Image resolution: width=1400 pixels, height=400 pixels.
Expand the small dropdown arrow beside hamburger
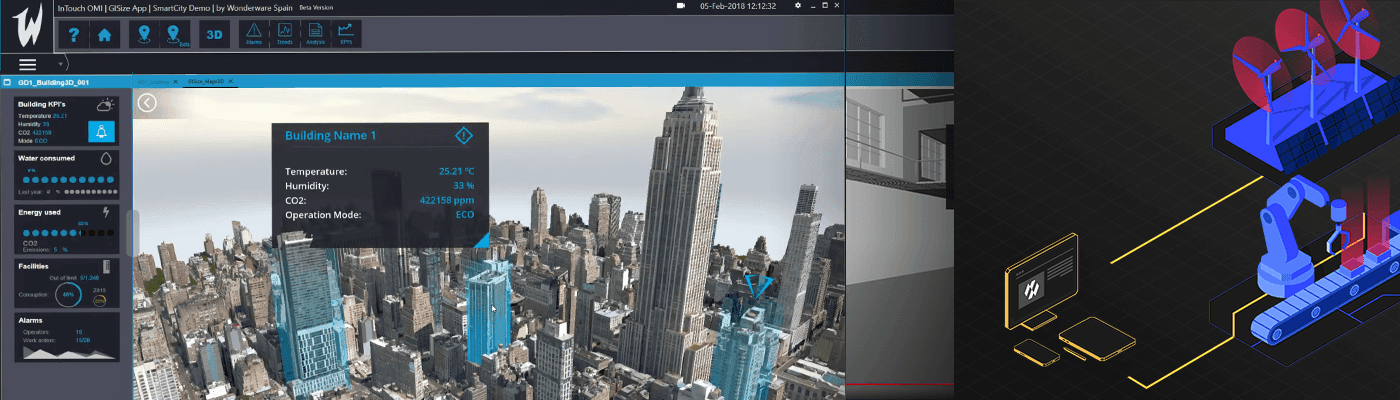pyautogui.click(x=60, y=65)
